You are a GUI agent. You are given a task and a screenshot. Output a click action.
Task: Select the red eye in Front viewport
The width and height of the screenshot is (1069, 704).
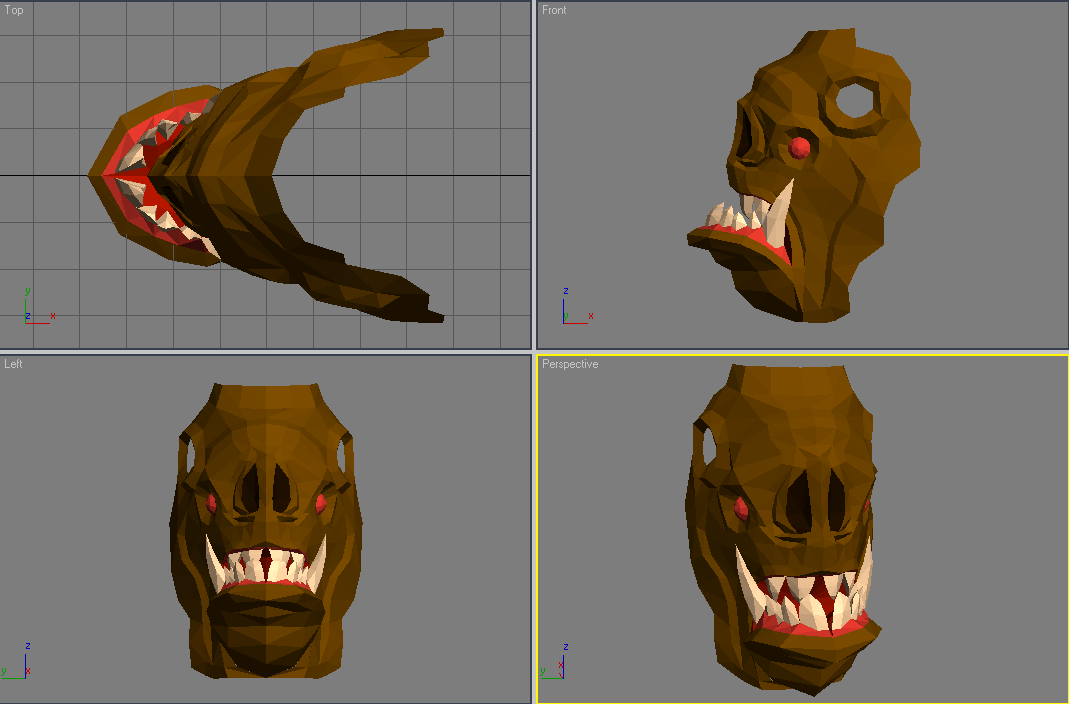pyautogui.click(x=799, y=147)
